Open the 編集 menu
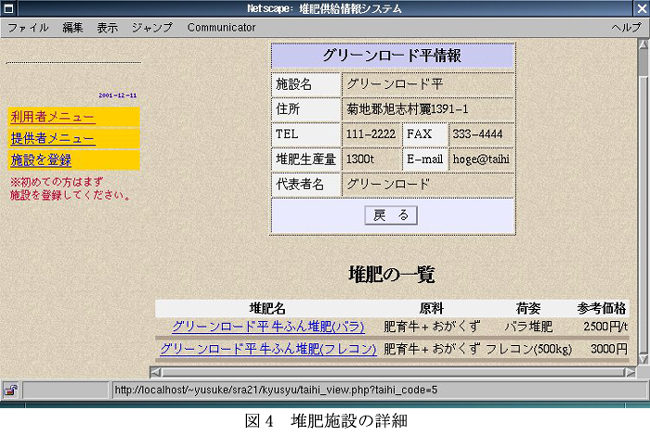 (x=73, y=27)
